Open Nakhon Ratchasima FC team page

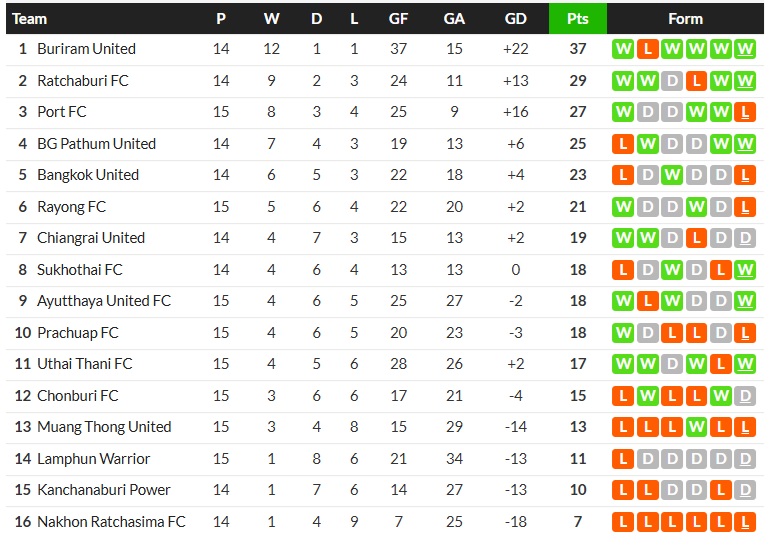click(x=111, y=522)
